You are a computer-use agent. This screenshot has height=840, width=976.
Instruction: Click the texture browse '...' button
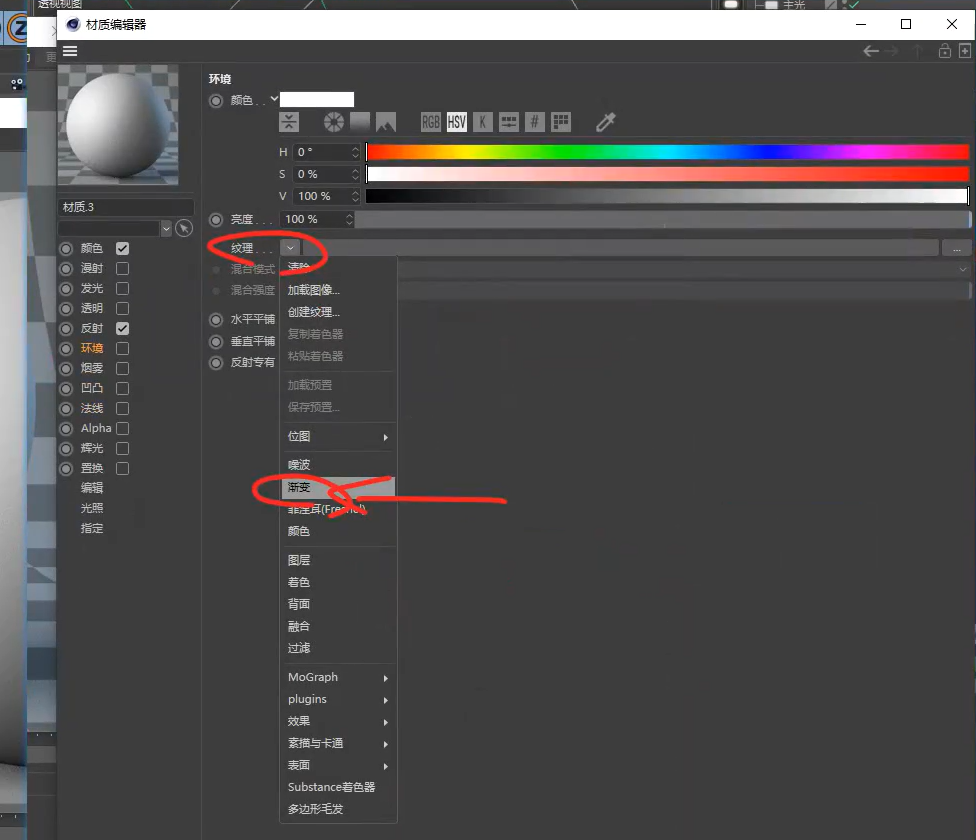(x=956, y=247)
